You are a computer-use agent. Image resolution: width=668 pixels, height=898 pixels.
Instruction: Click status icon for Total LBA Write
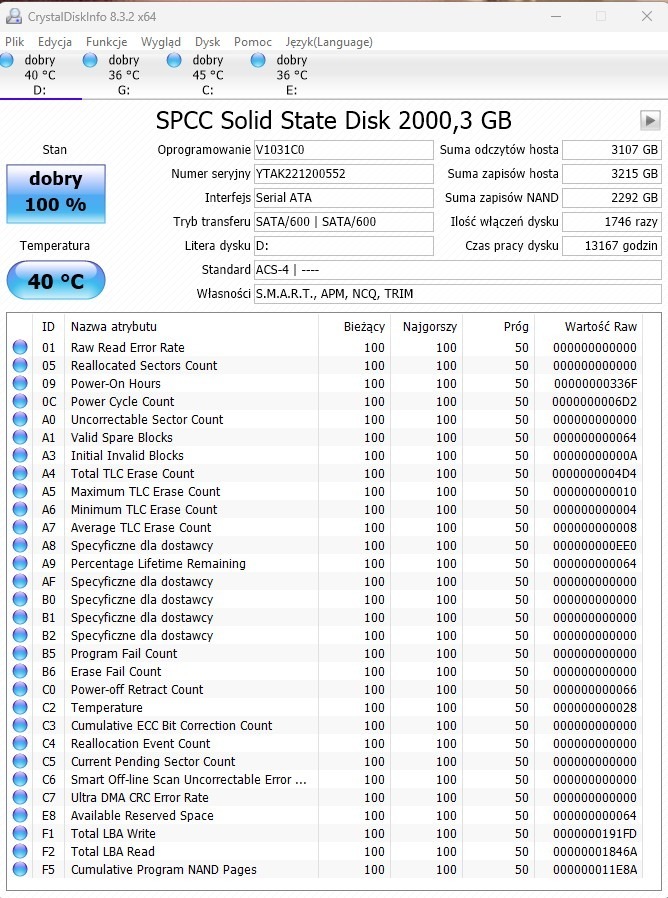pyautogui.click(x=20, y=833)
